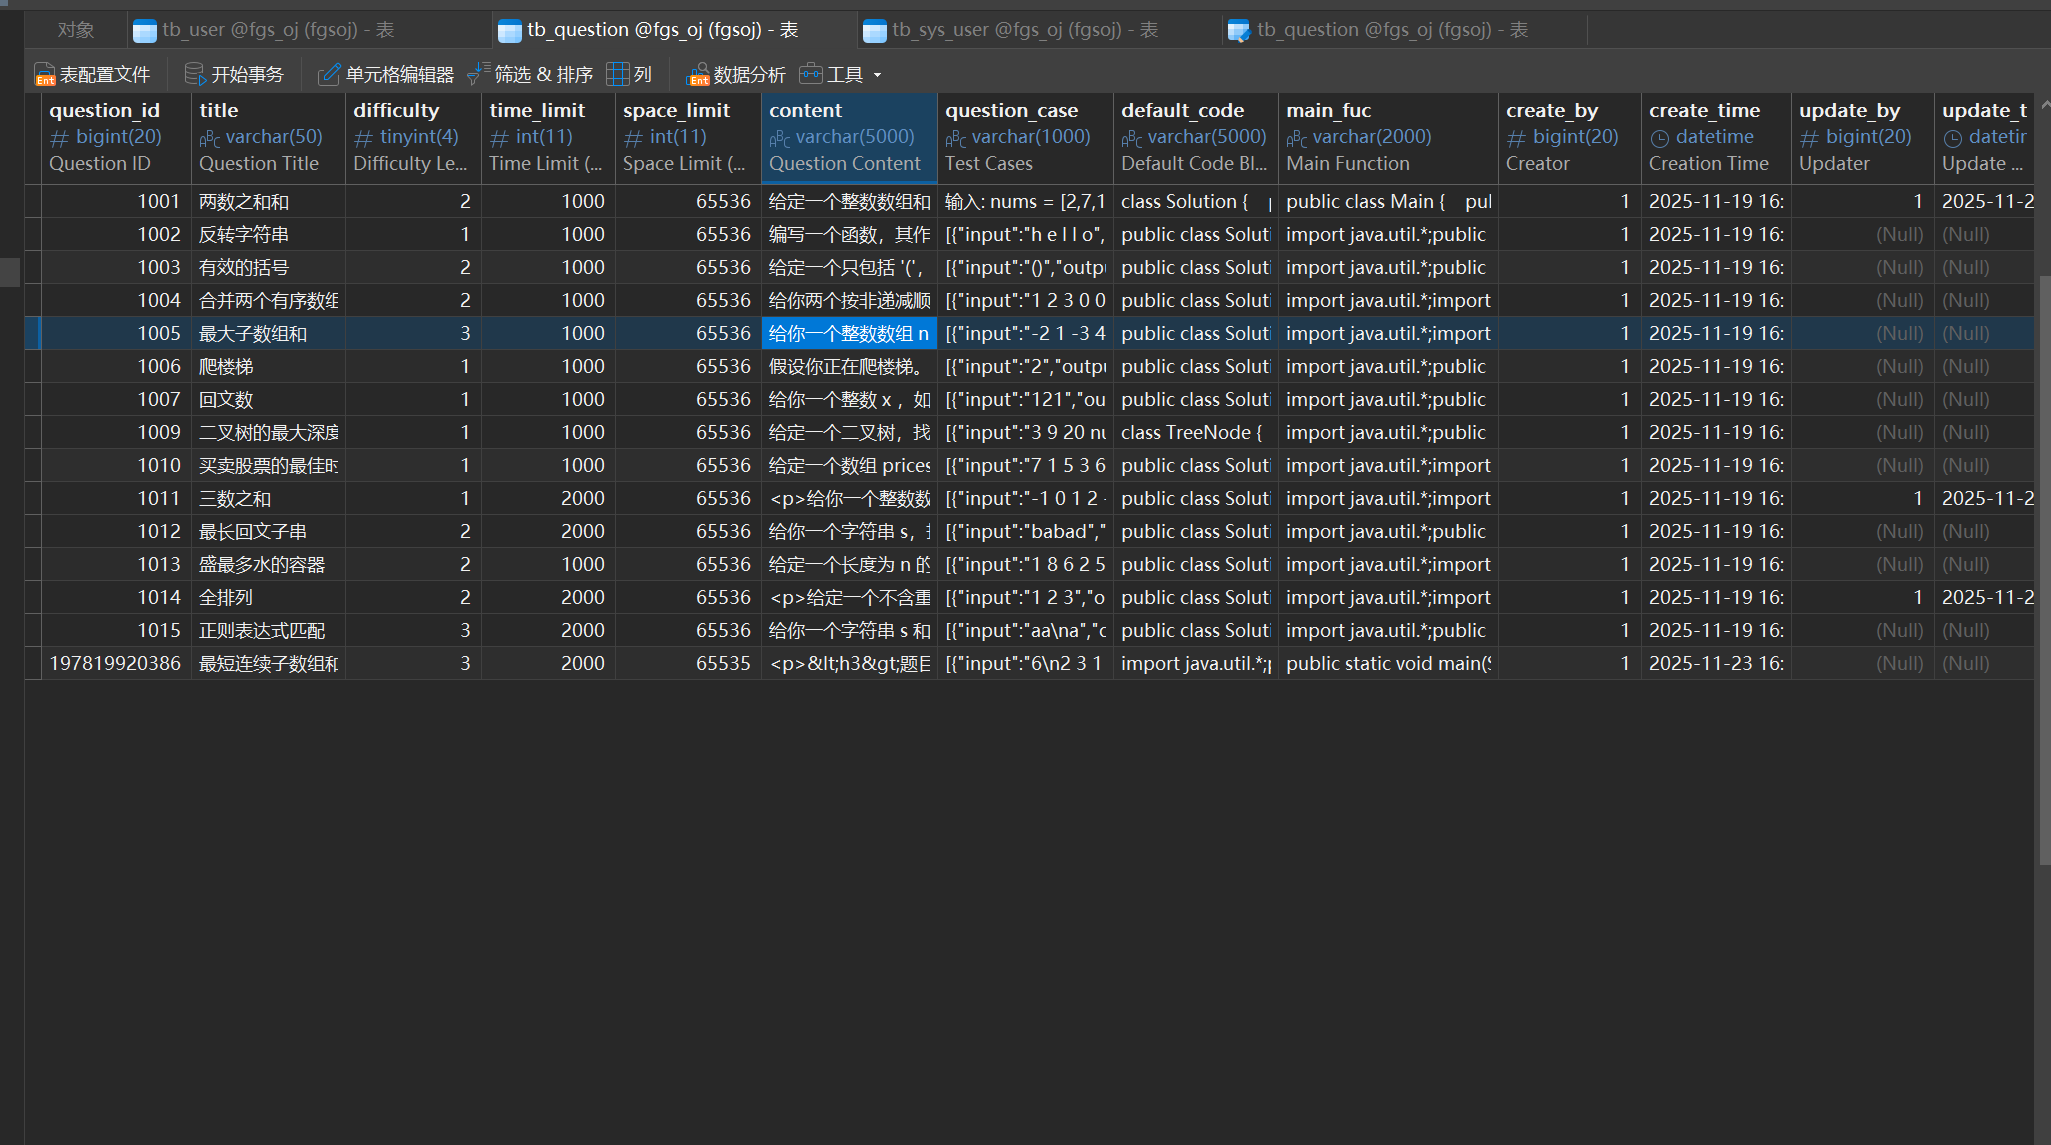Select the content cell of row 1011
The height and width of the screenshot is (1145, 2051).
pos(849,498)
